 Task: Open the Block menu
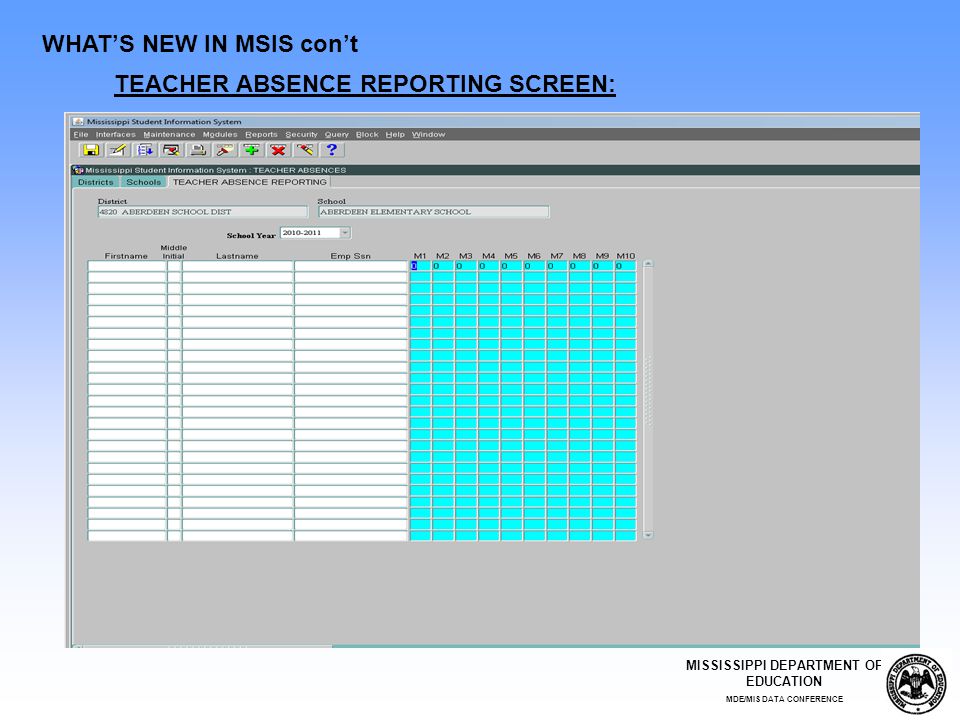tap(367, 135)
